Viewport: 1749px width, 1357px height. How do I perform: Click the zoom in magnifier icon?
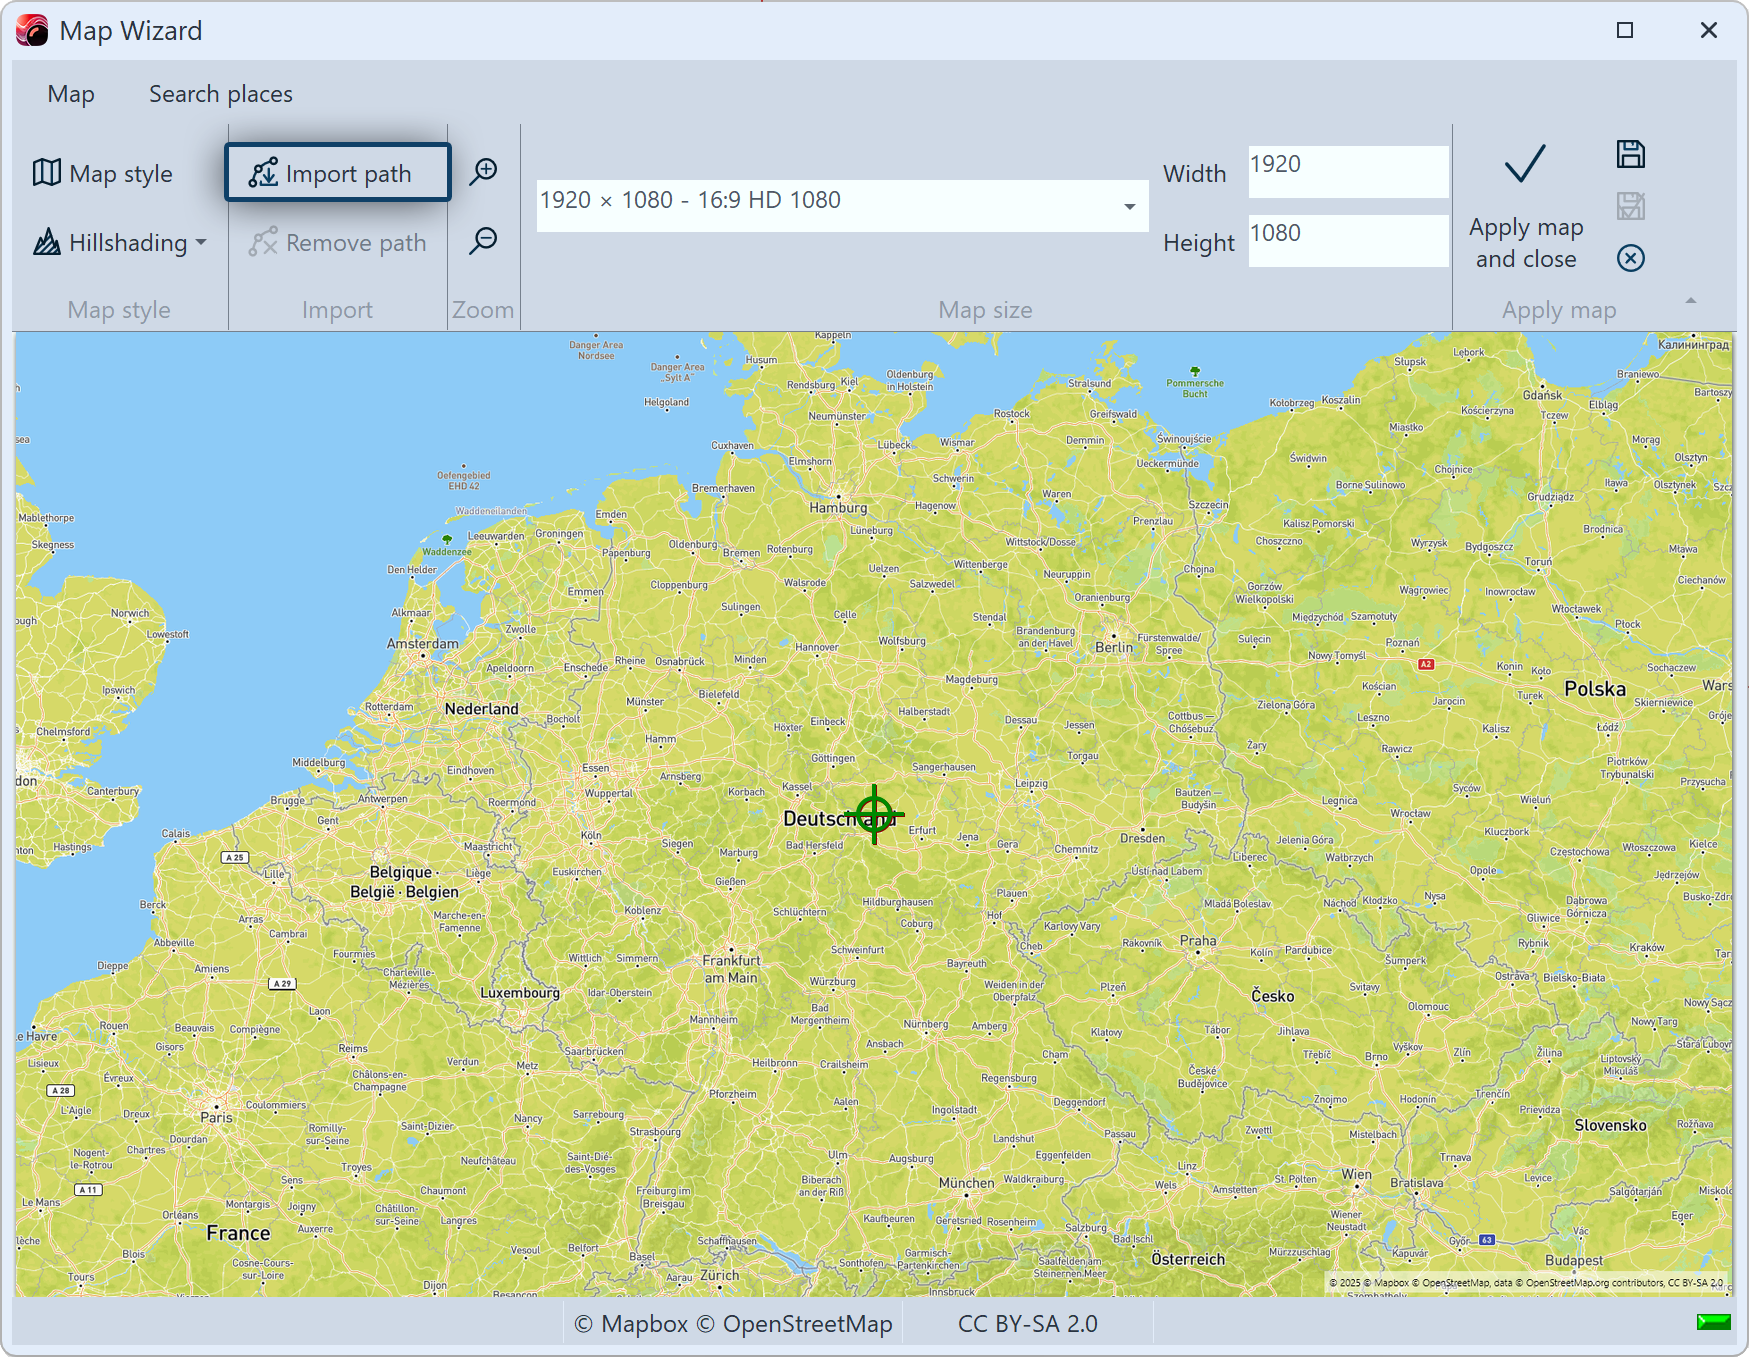484,171
